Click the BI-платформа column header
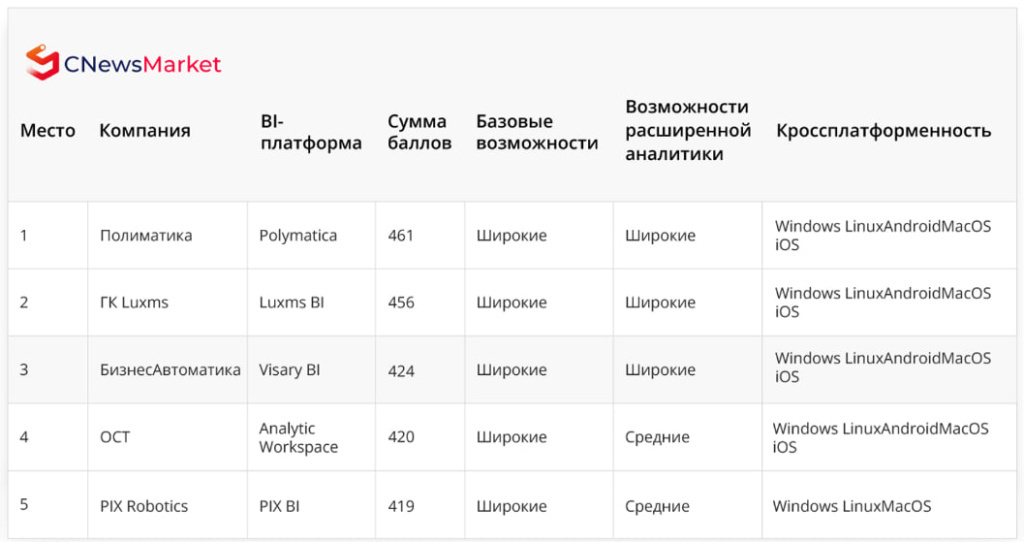Screen dimensions: 1024x542 (310, 132)
